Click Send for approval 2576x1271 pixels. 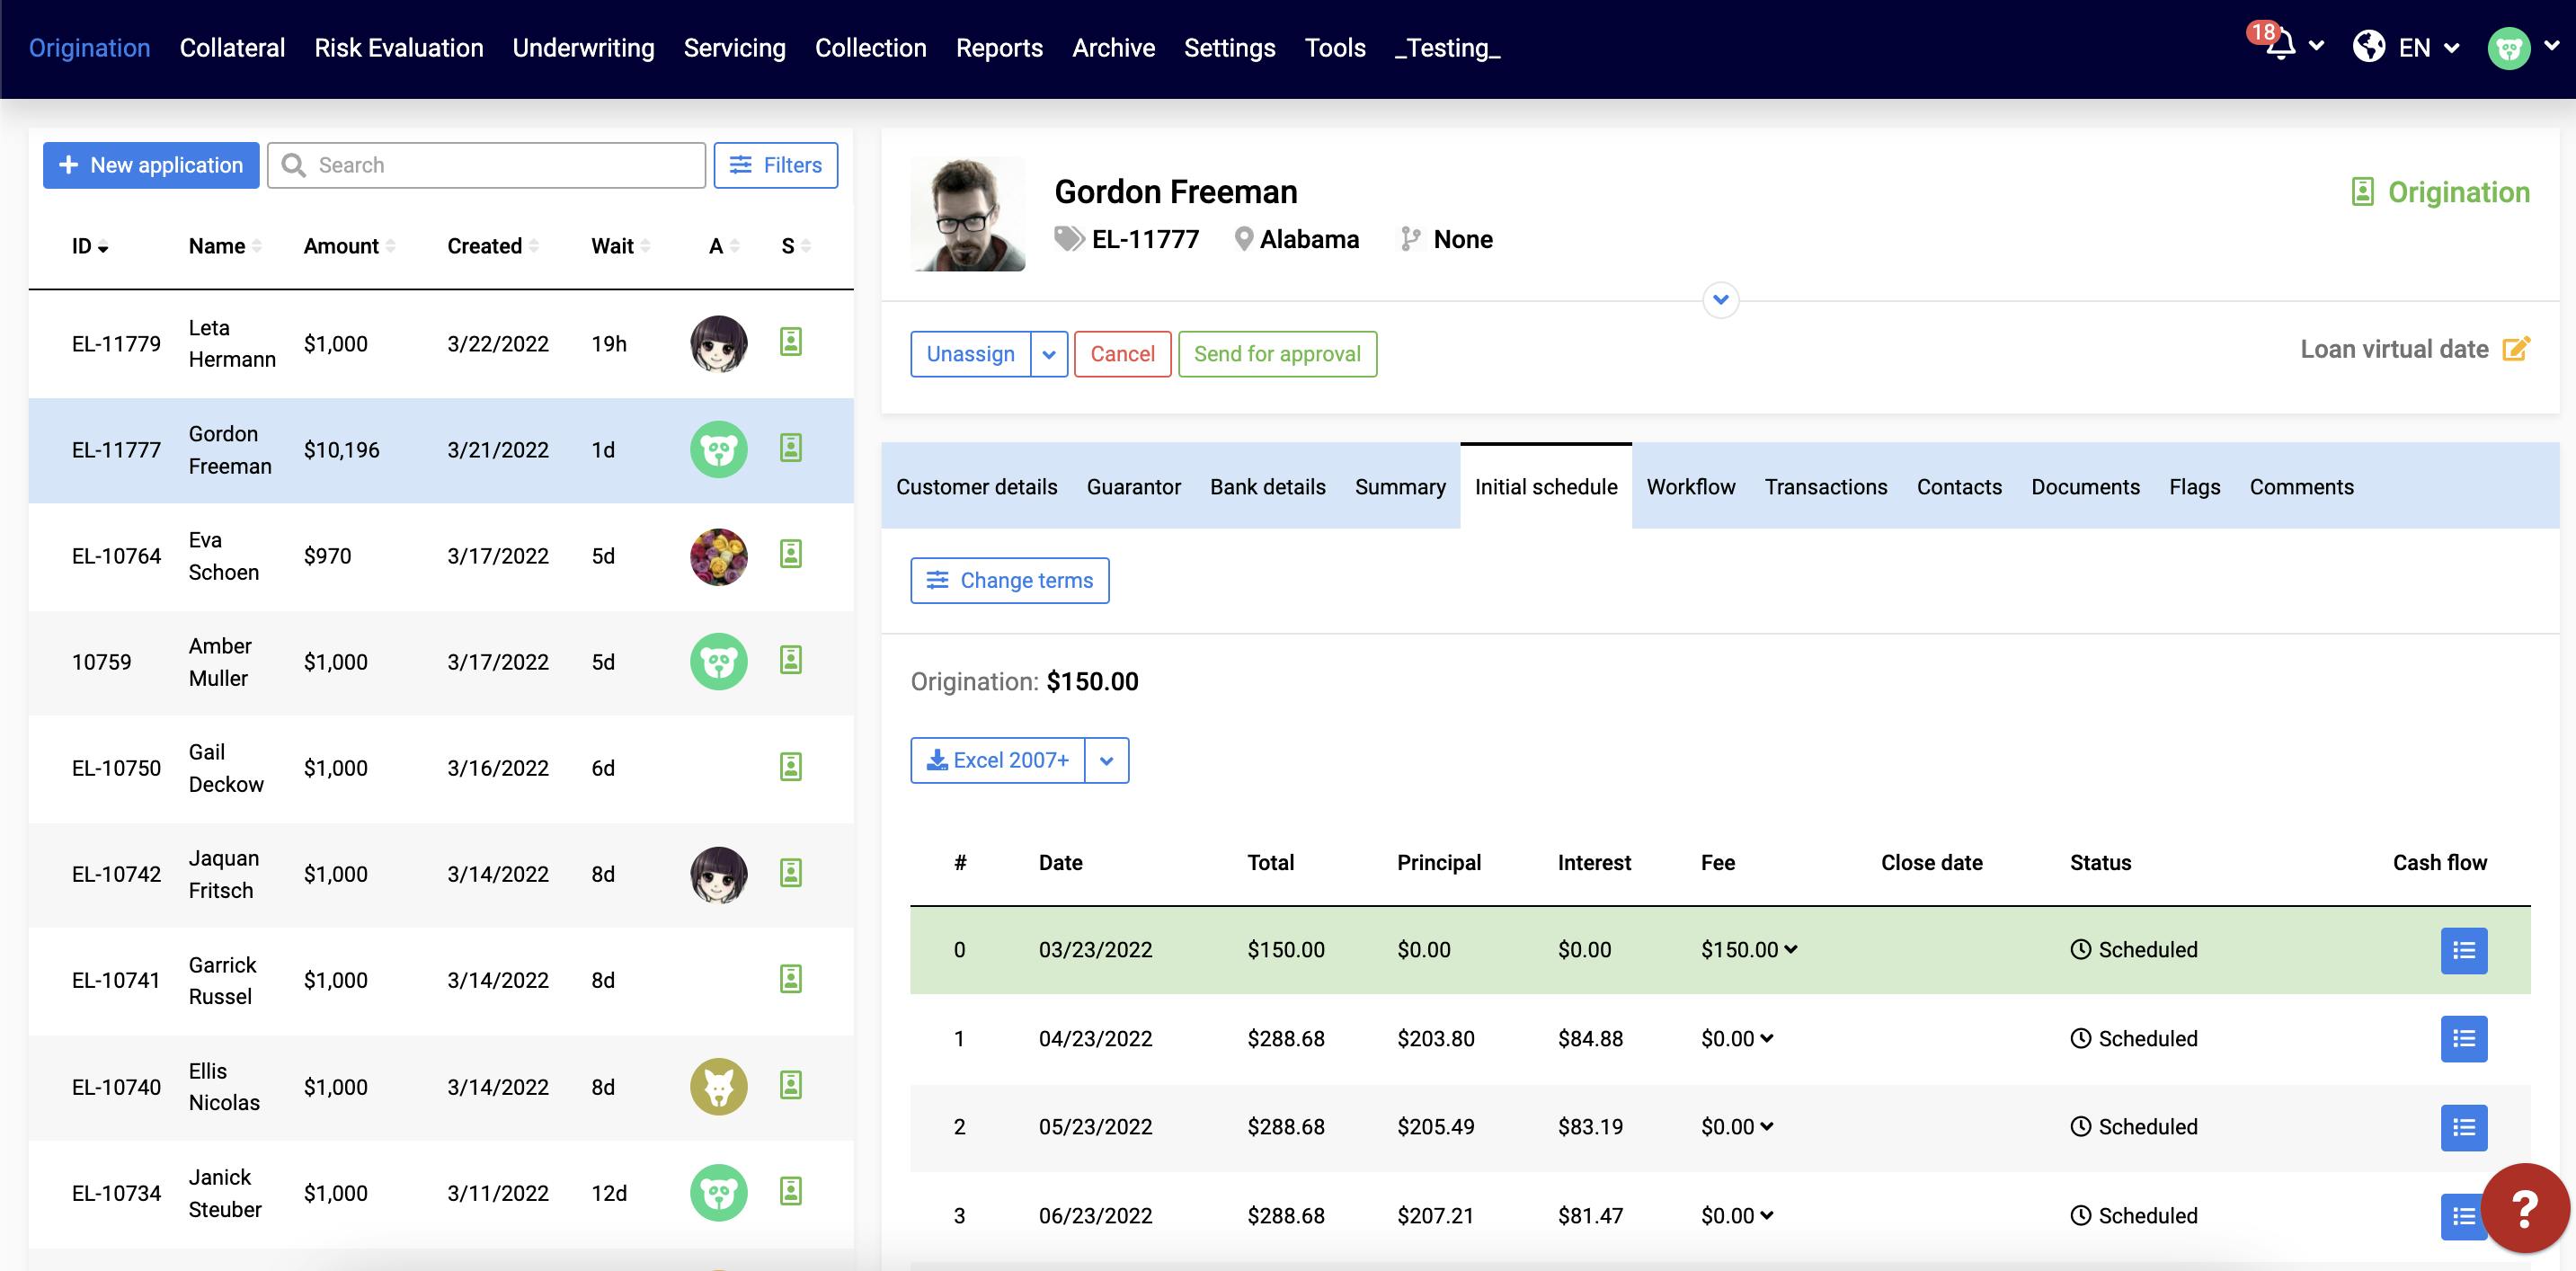point(1277,353)
